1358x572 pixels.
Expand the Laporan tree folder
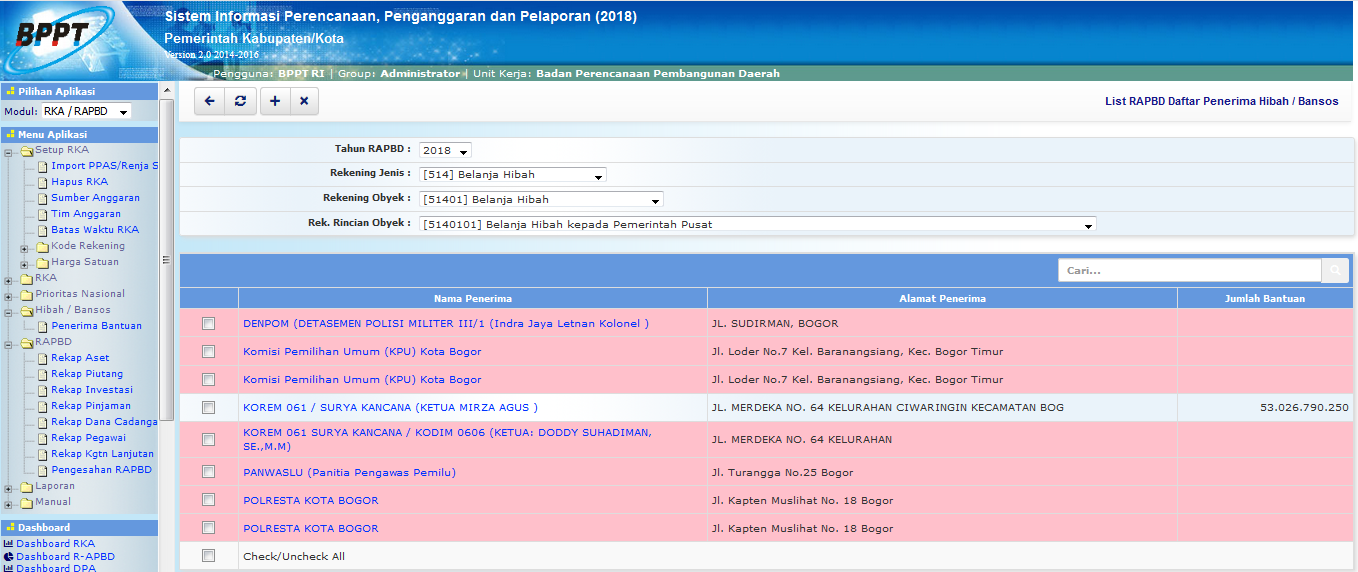(x=9, y=487)
